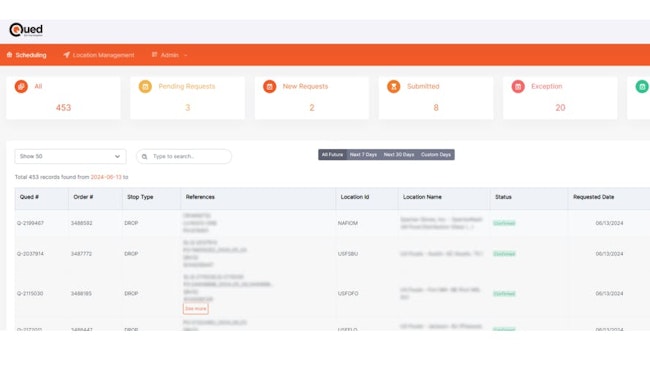
Task: Click the Exception red icon
Action: tap(518, 87)
